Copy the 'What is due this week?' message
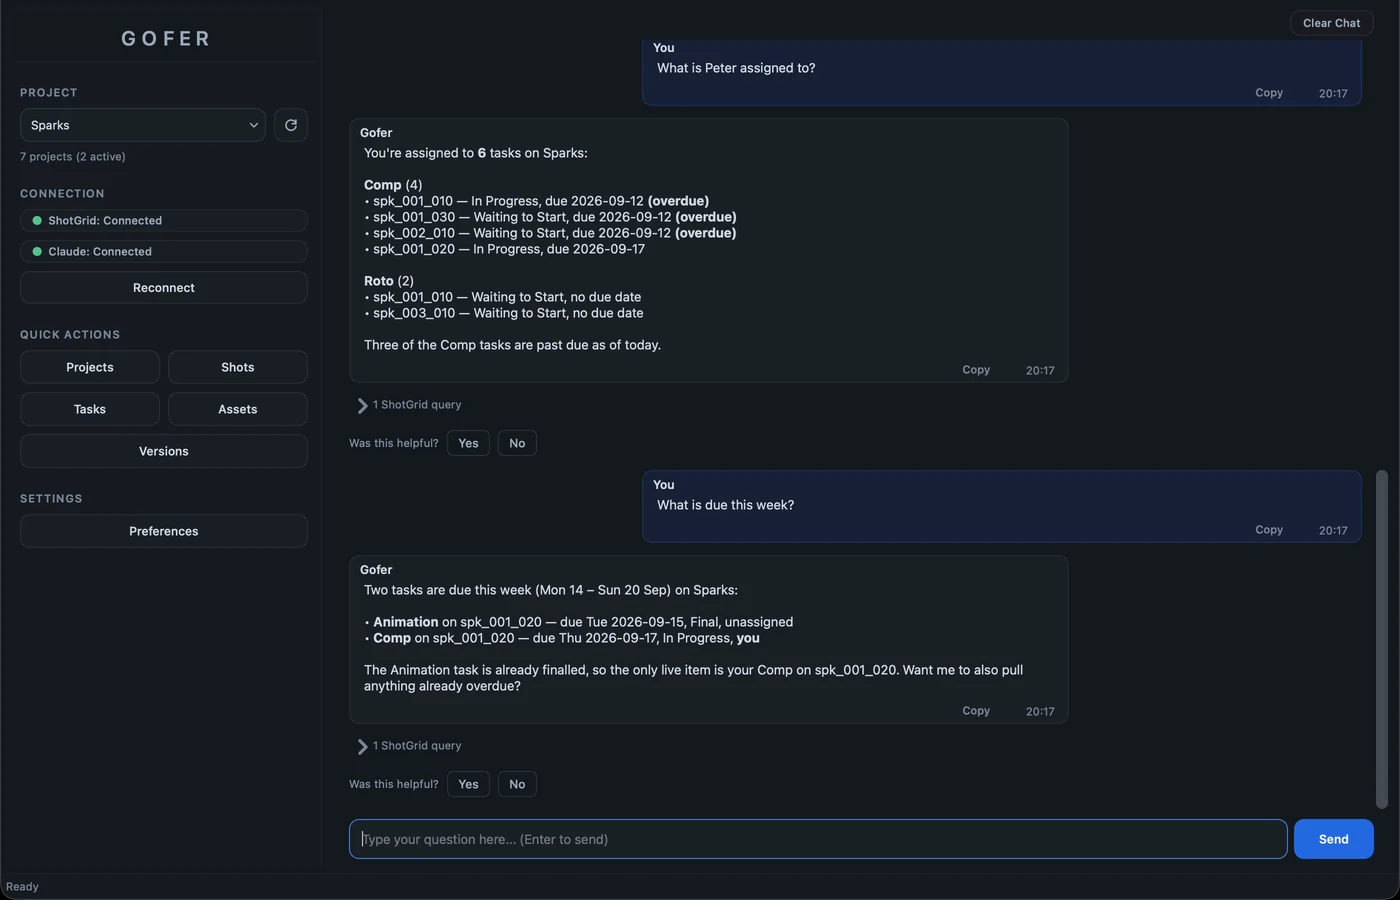 pos(1269,530)
